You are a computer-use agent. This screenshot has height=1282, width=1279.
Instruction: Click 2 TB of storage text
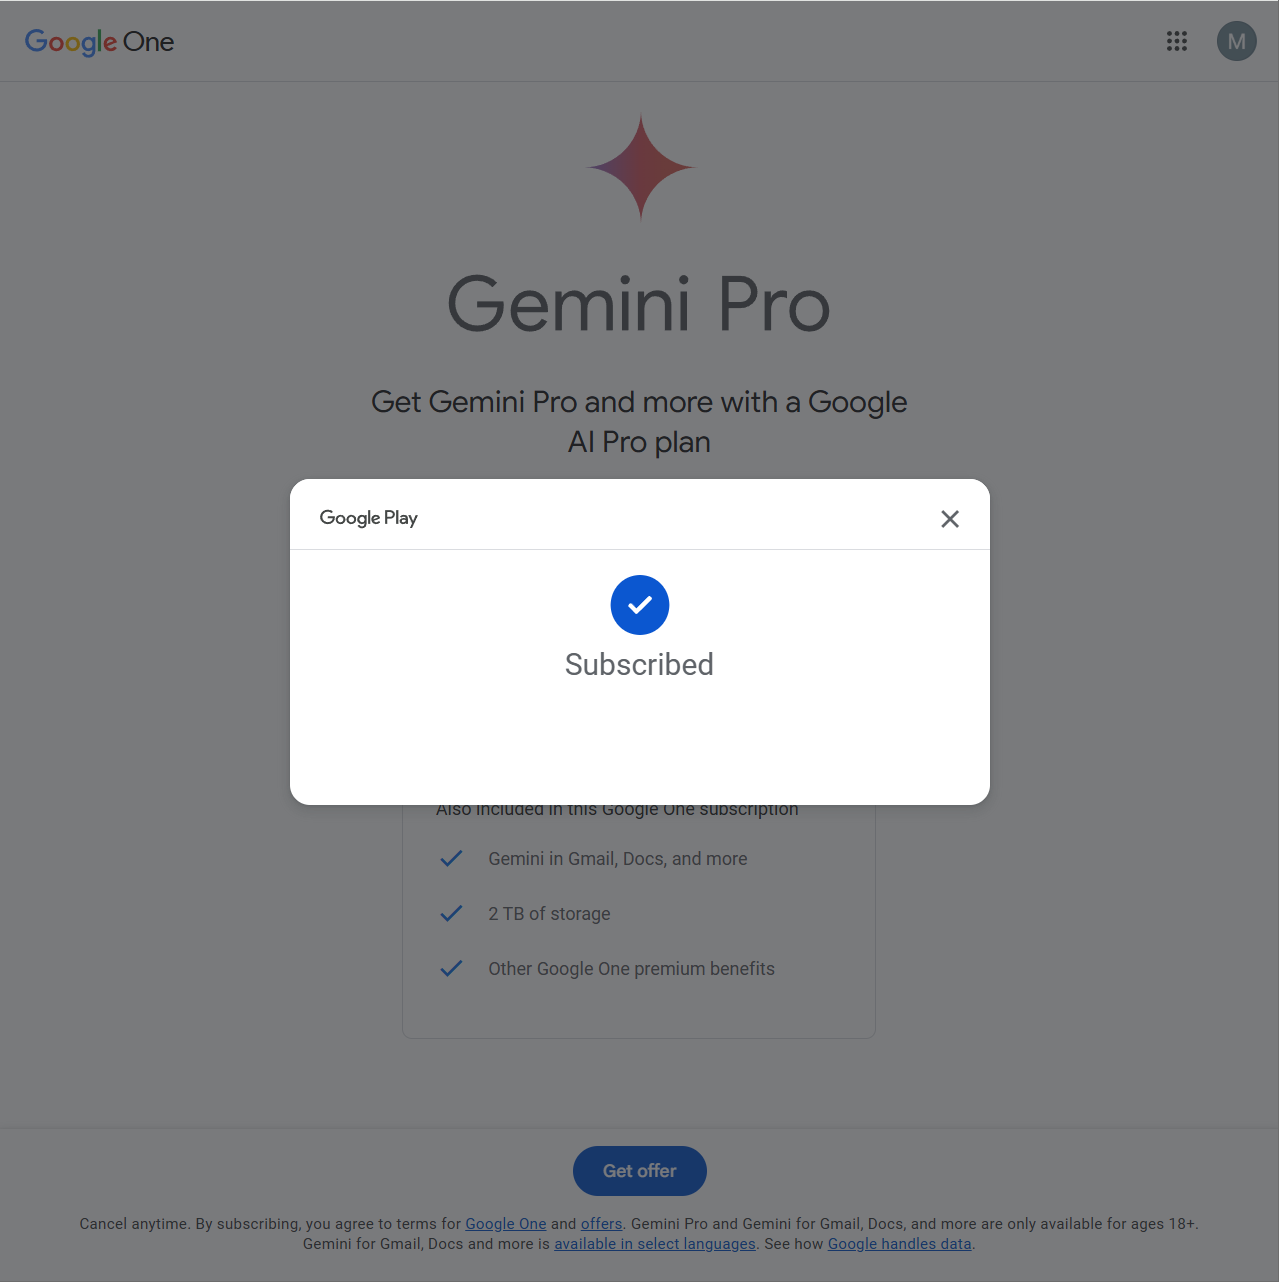(x=549, y=914)
